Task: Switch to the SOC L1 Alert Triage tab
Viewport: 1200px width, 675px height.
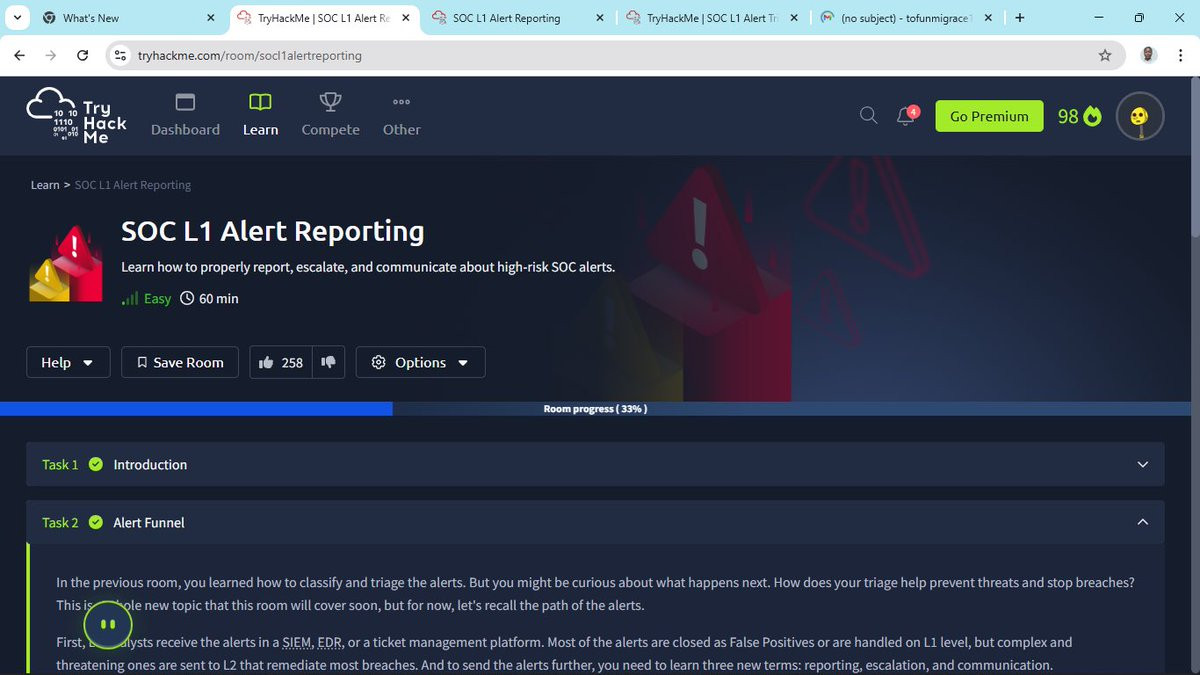Action: pos(712,18)
